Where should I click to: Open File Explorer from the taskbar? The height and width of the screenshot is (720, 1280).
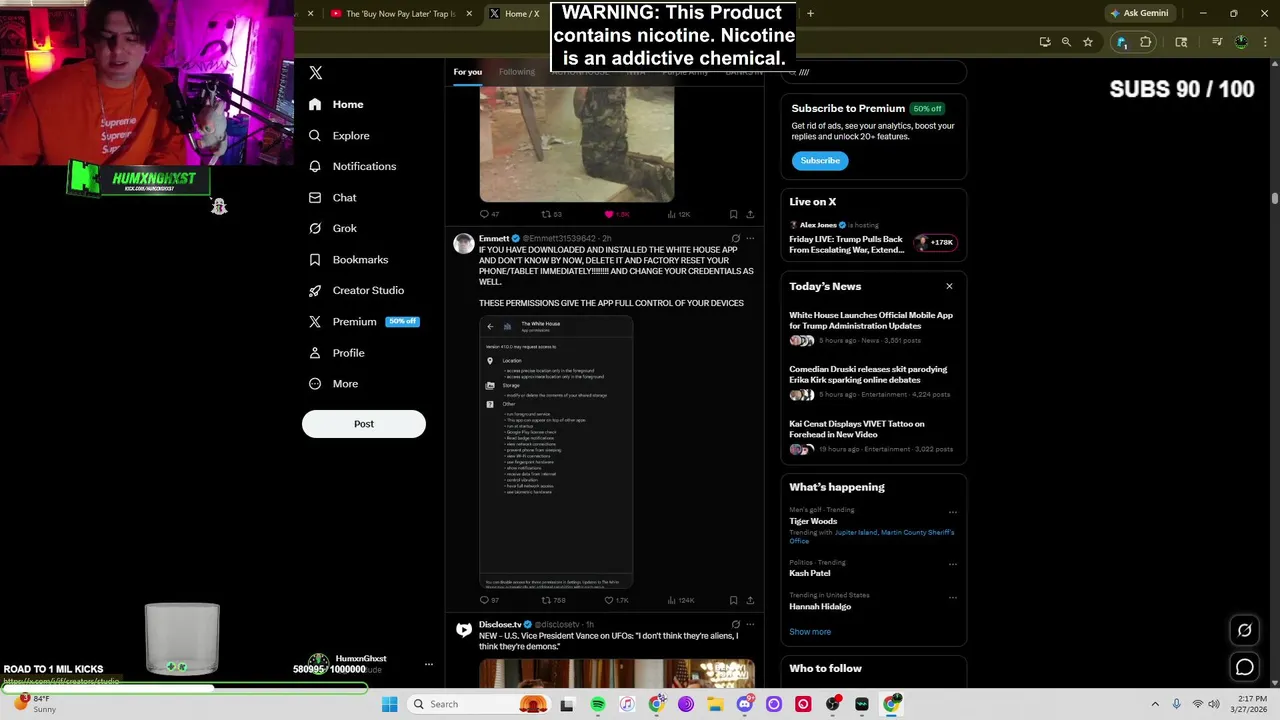(x=715, y=704)
